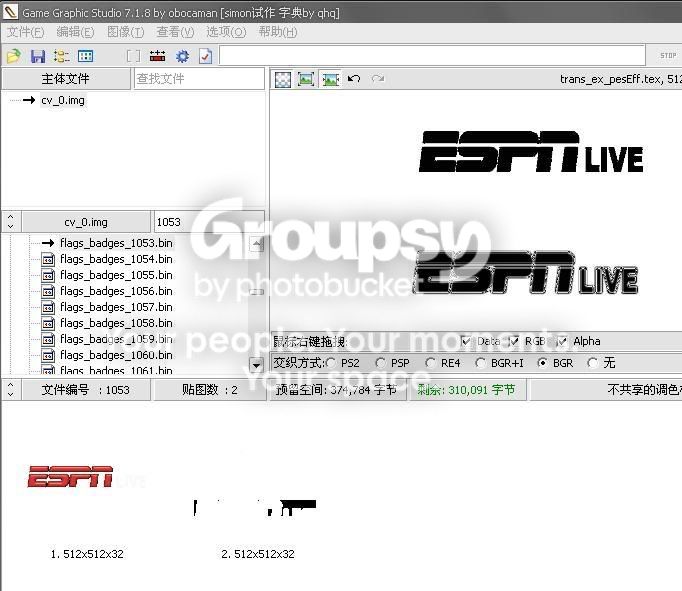
Task: Click the redo arrow icon
Action: click(x=378, y=79)
